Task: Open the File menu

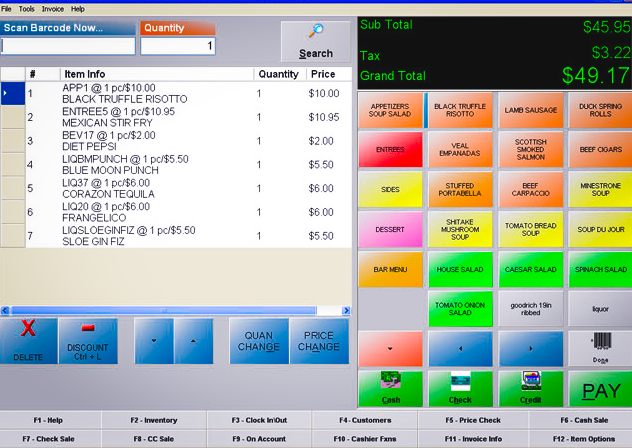Action: (6, 9)
